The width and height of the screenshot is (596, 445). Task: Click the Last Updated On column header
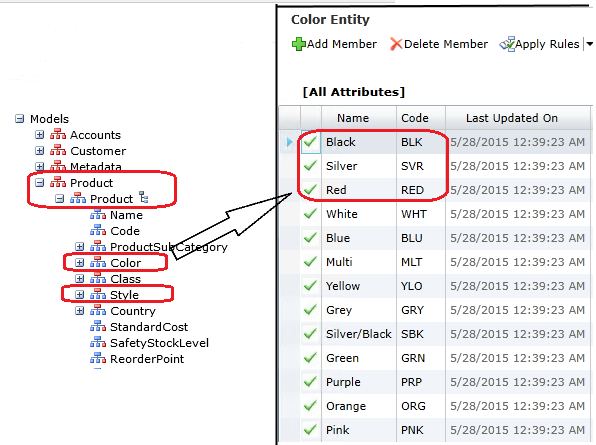pyautogui.click(x=512, y=118)
